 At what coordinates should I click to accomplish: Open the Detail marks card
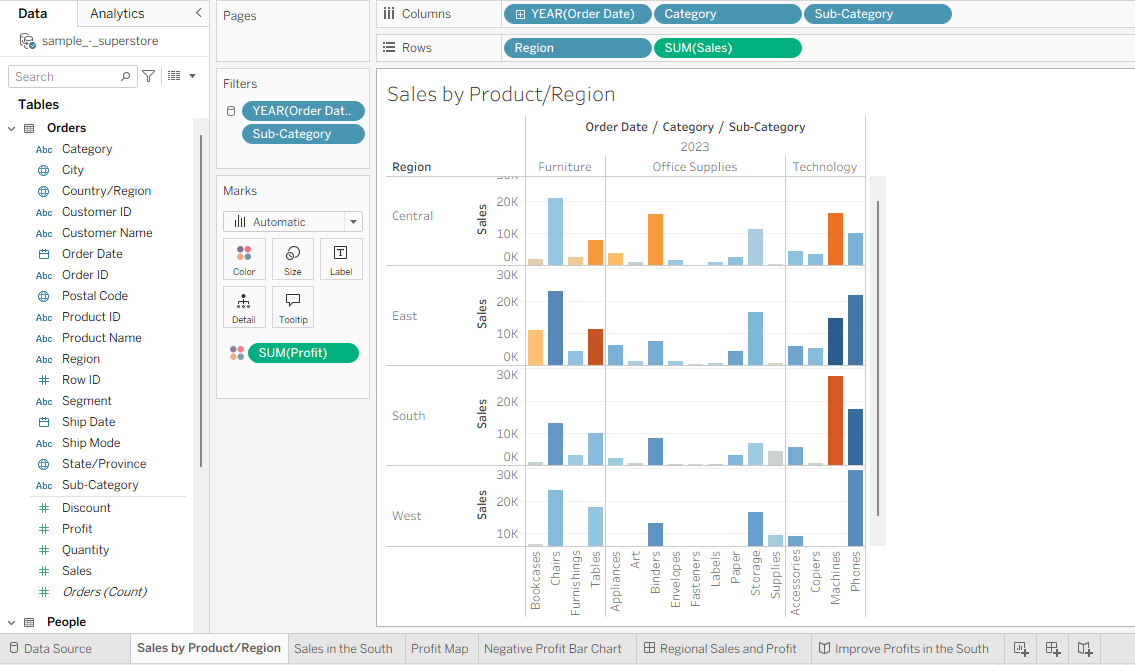point(244,307)
